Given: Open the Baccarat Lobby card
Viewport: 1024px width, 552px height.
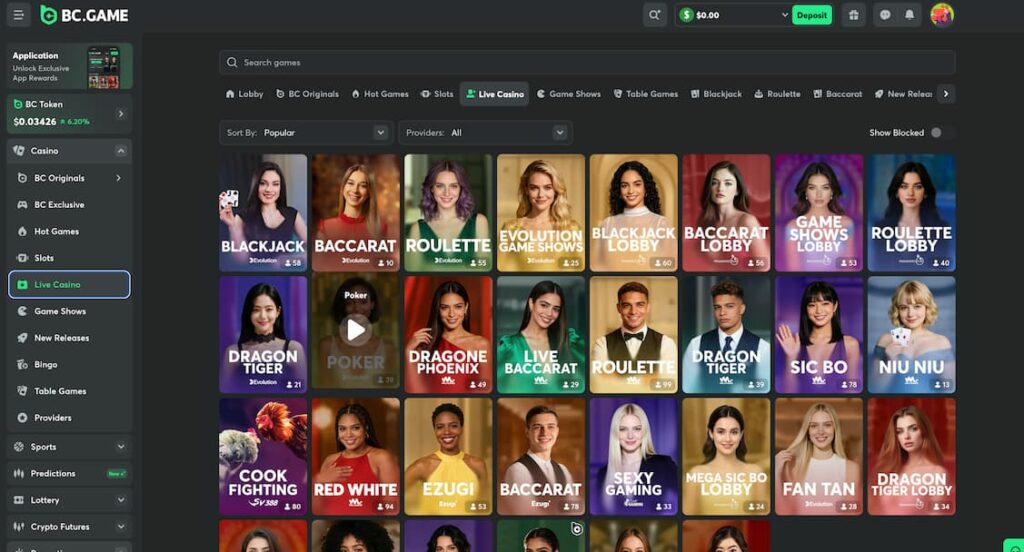Looking at the screenshot, I should [726, 213].
